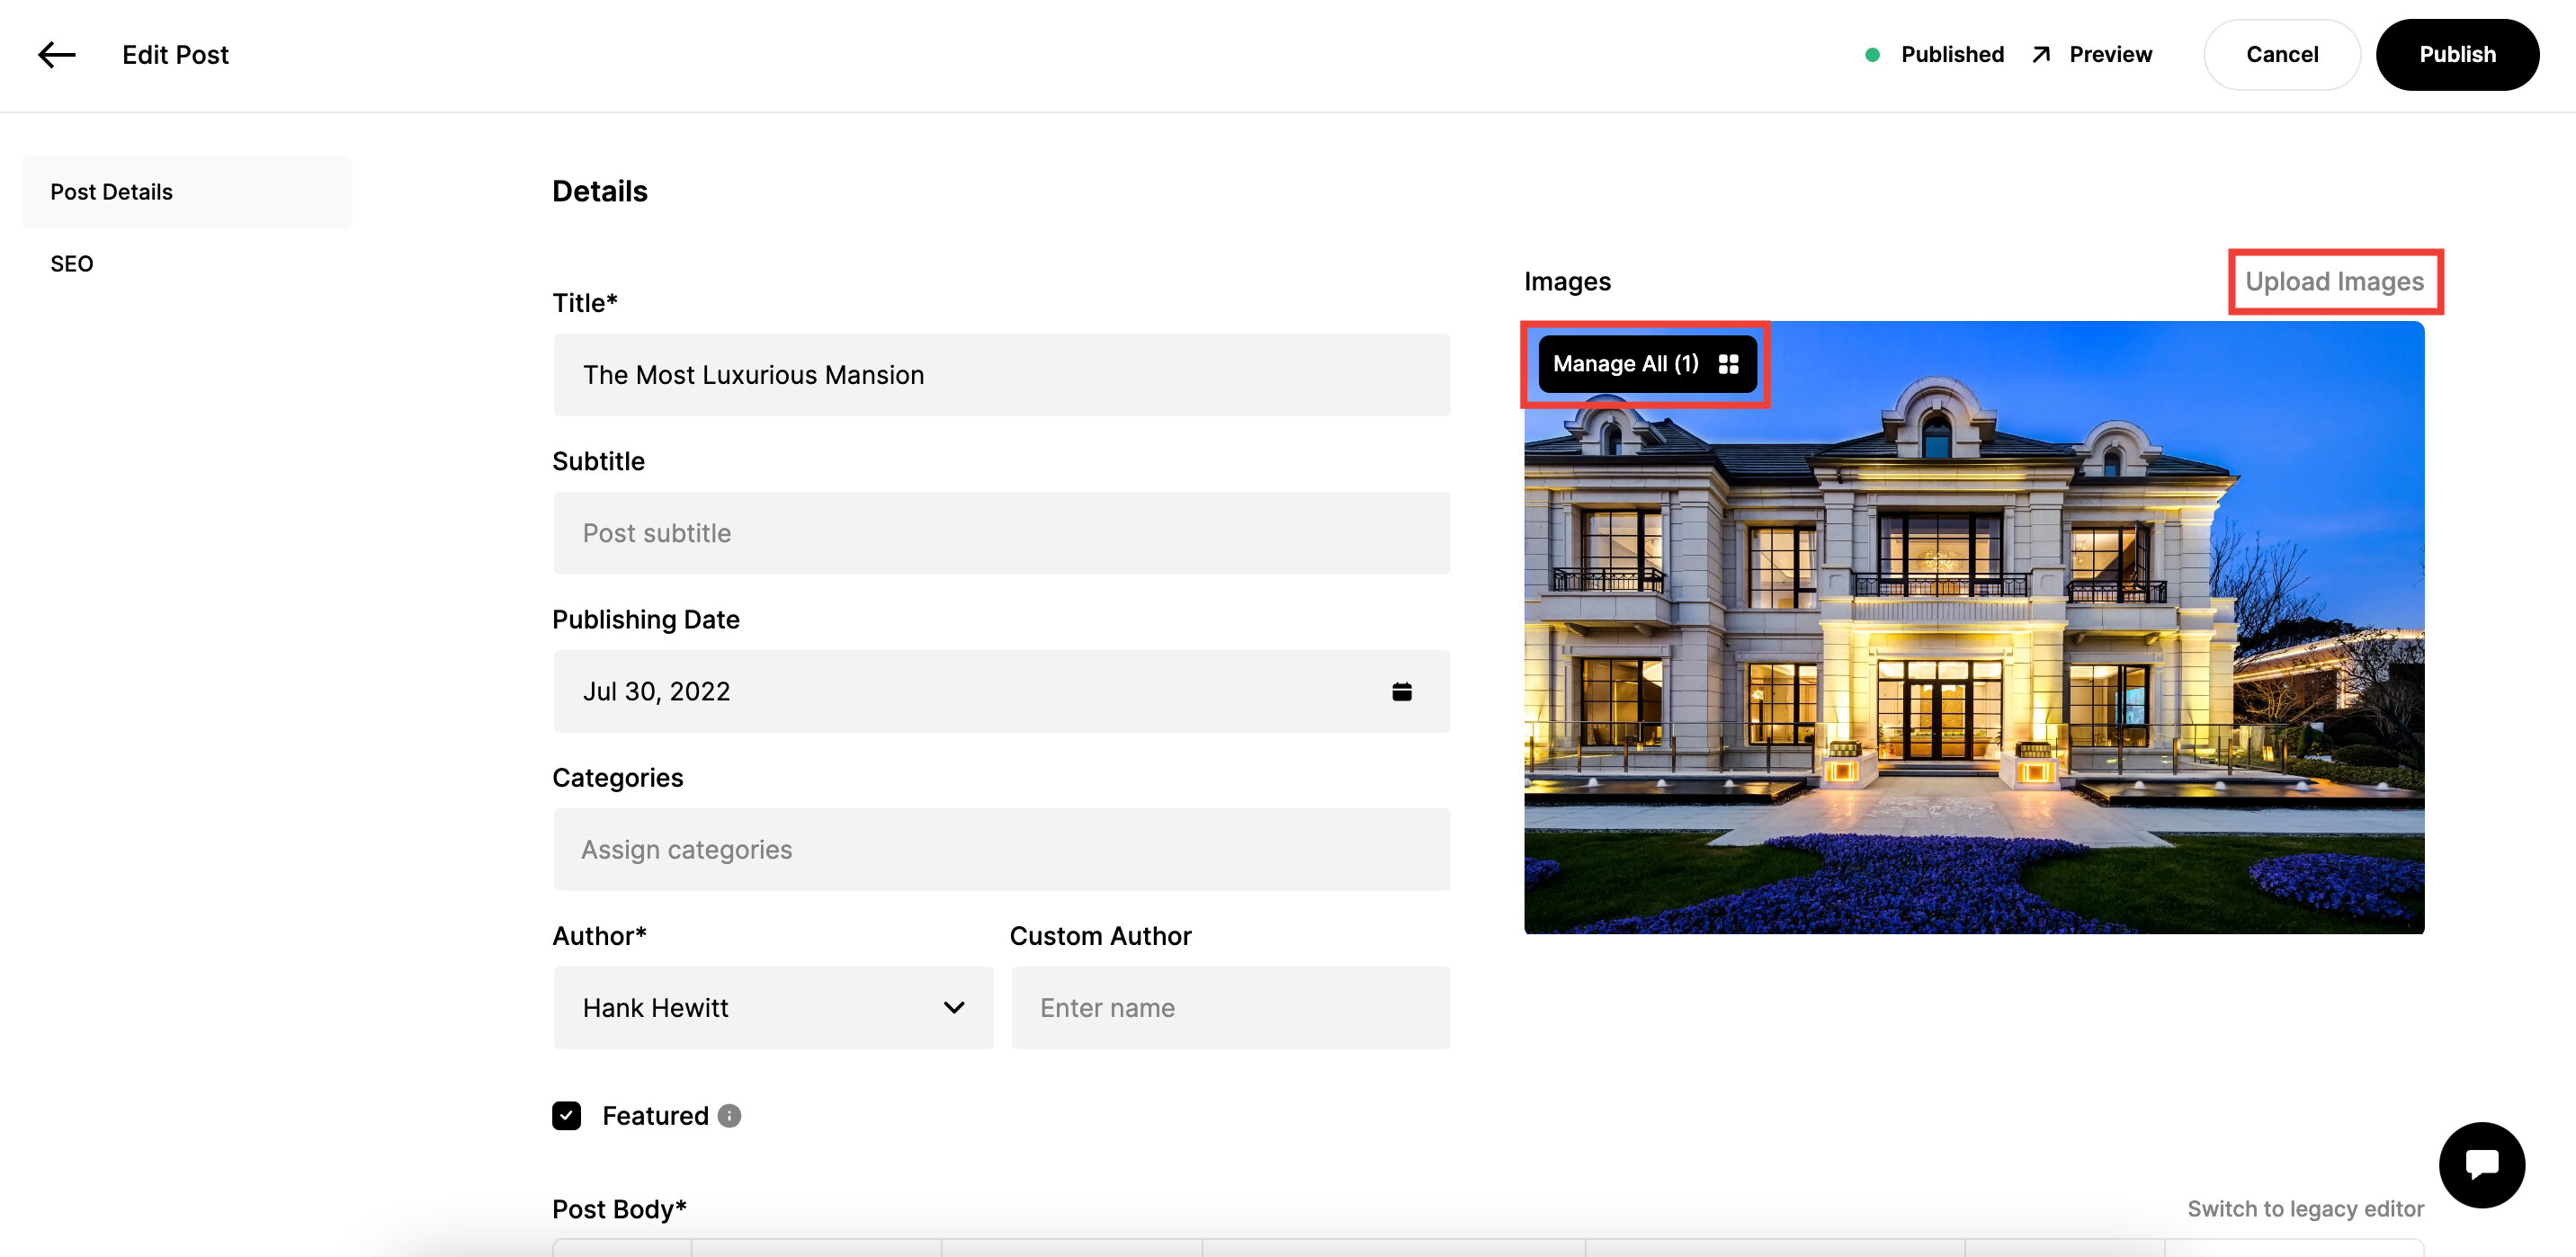The height and width of the screenshot is (1257, 2576).
Task: Click the Cancel button
Action: 2281,55
